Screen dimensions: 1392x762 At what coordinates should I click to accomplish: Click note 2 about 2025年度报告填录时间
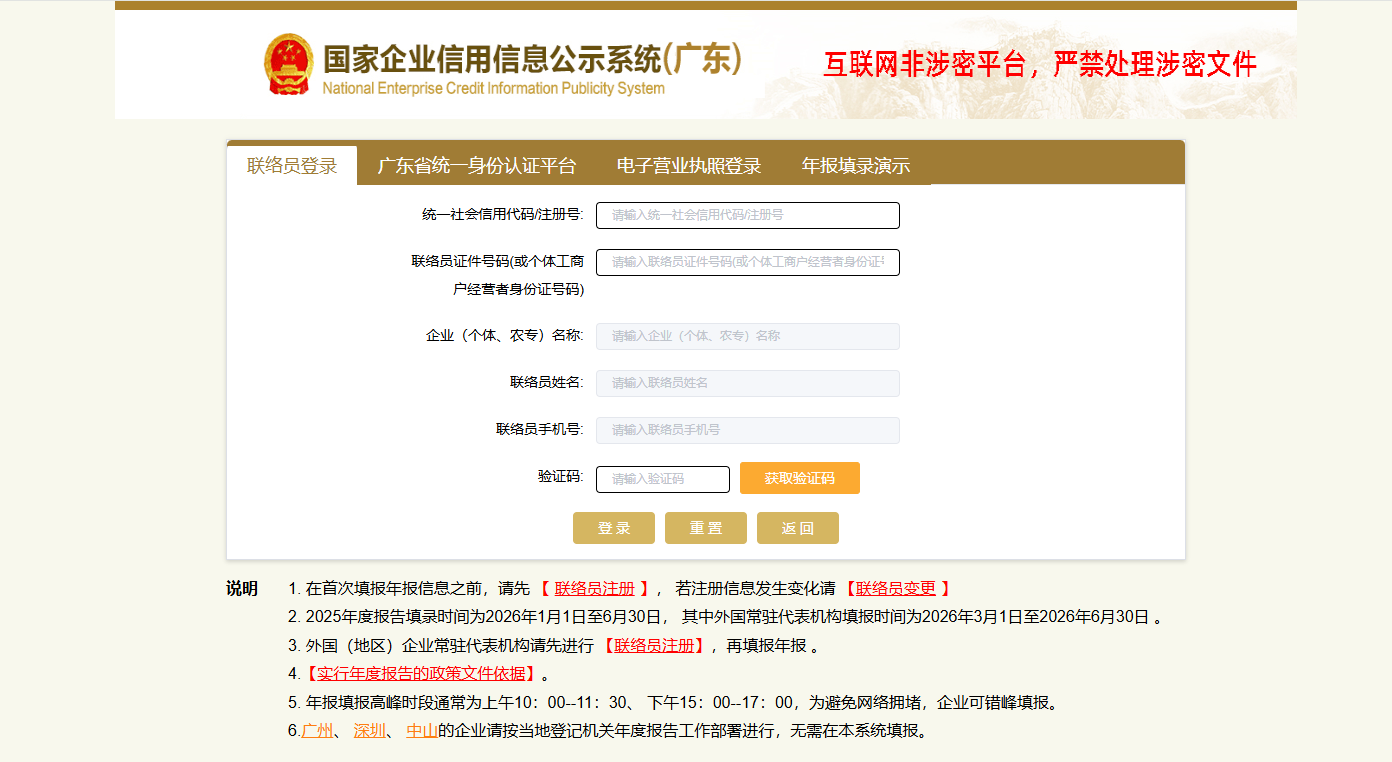(725, 616)
